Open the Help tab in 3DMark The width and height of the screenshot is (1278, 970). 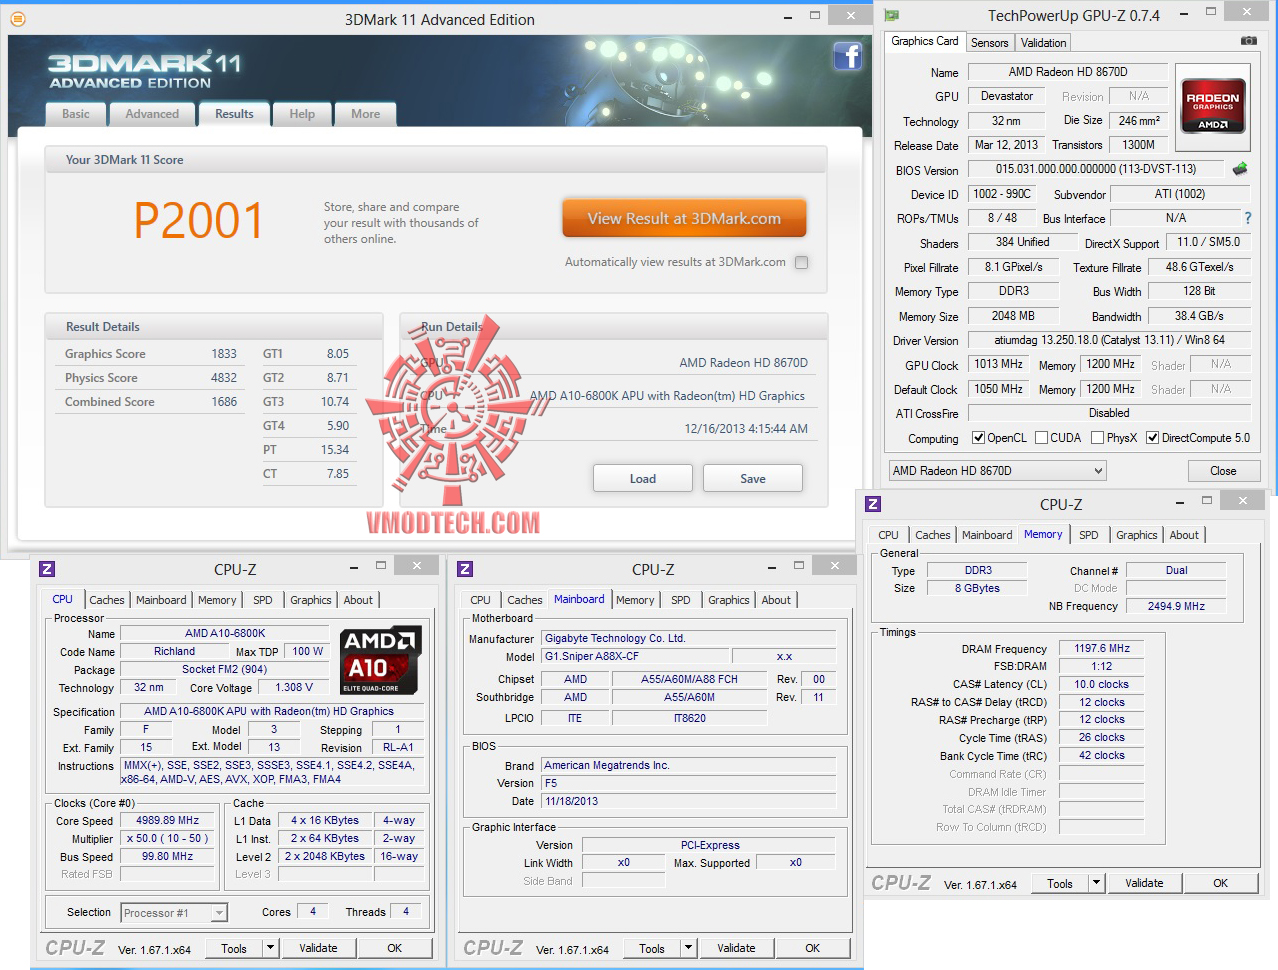[x=302, y=114]
